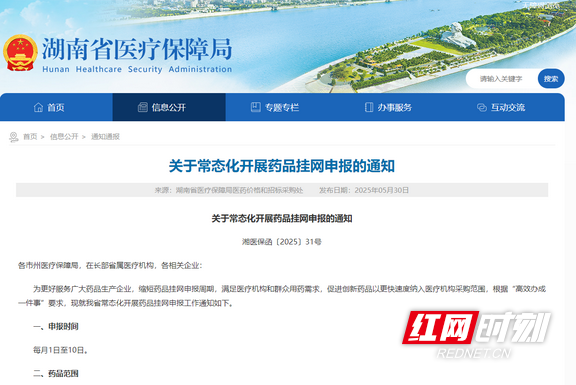Viewport: 576px width, 385px height.
Task: Click the 湖南省医疗保障局 site title
Action: coord(137,49)
